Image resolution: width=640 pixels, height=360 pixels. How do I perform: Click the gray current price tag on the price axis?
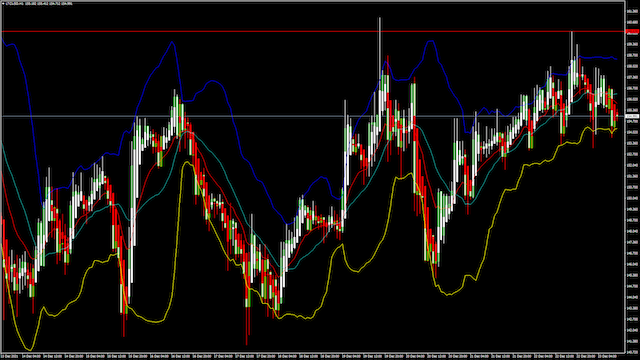(632, 116)
